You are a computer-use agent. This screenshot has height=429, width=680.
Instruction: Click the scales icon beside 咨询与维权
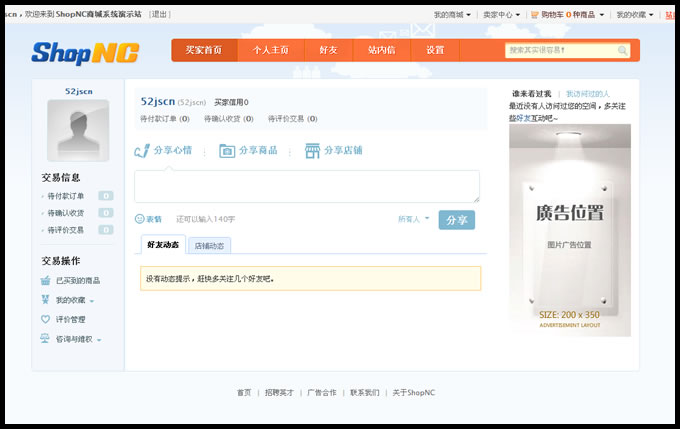pyautogui.click(x=45, y=338)
